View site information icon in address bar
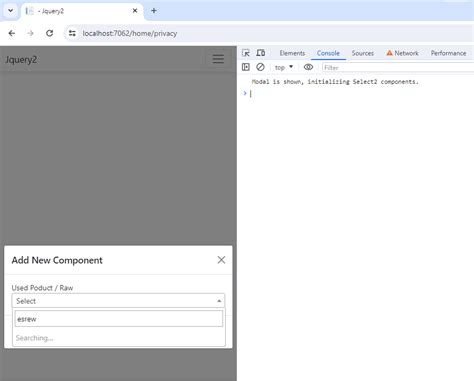The height and width of the screenshot is (381, 474). [x=72, y=33]
